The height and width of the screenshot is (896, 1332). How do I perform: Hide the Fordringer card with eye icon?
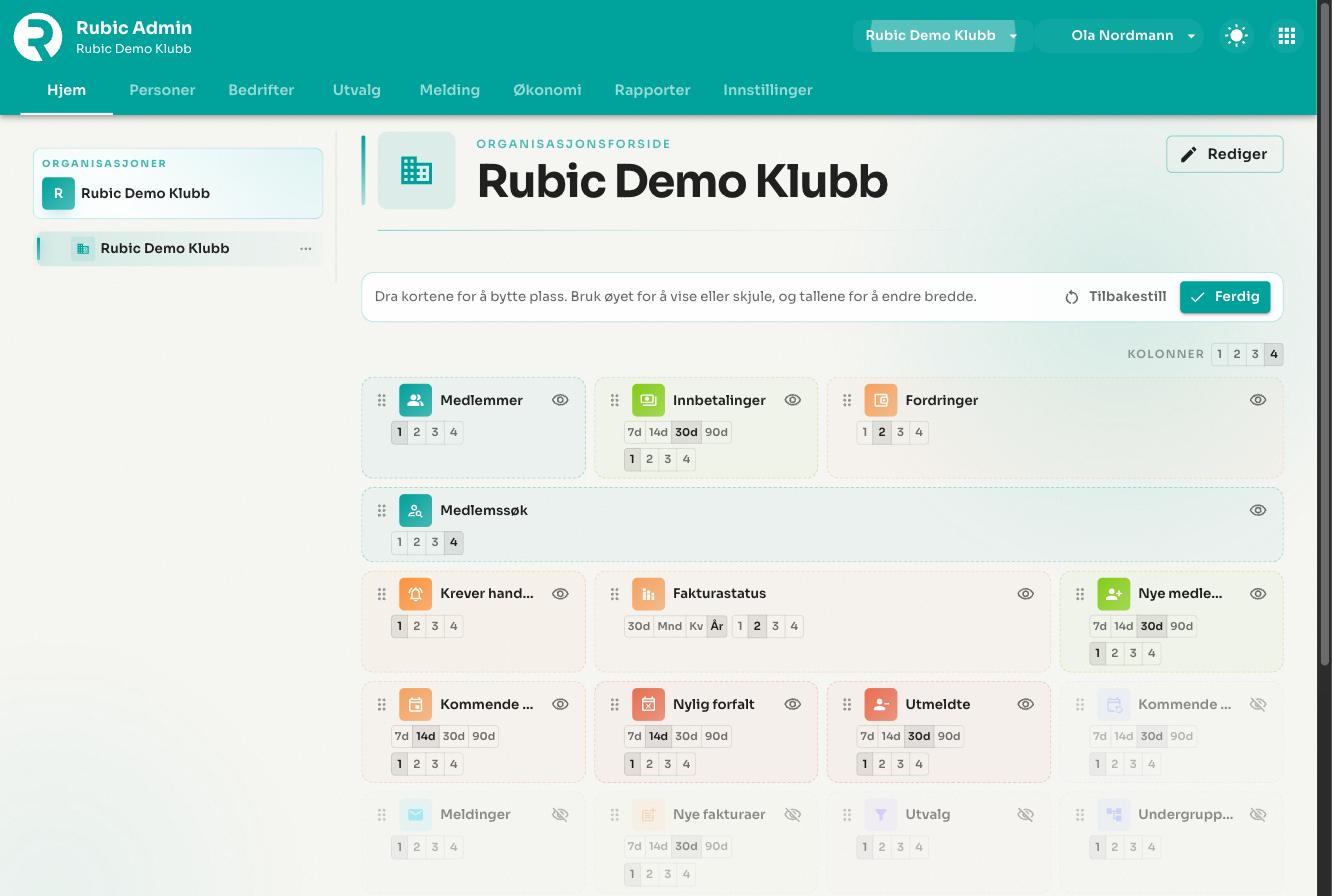(1258, 400)
